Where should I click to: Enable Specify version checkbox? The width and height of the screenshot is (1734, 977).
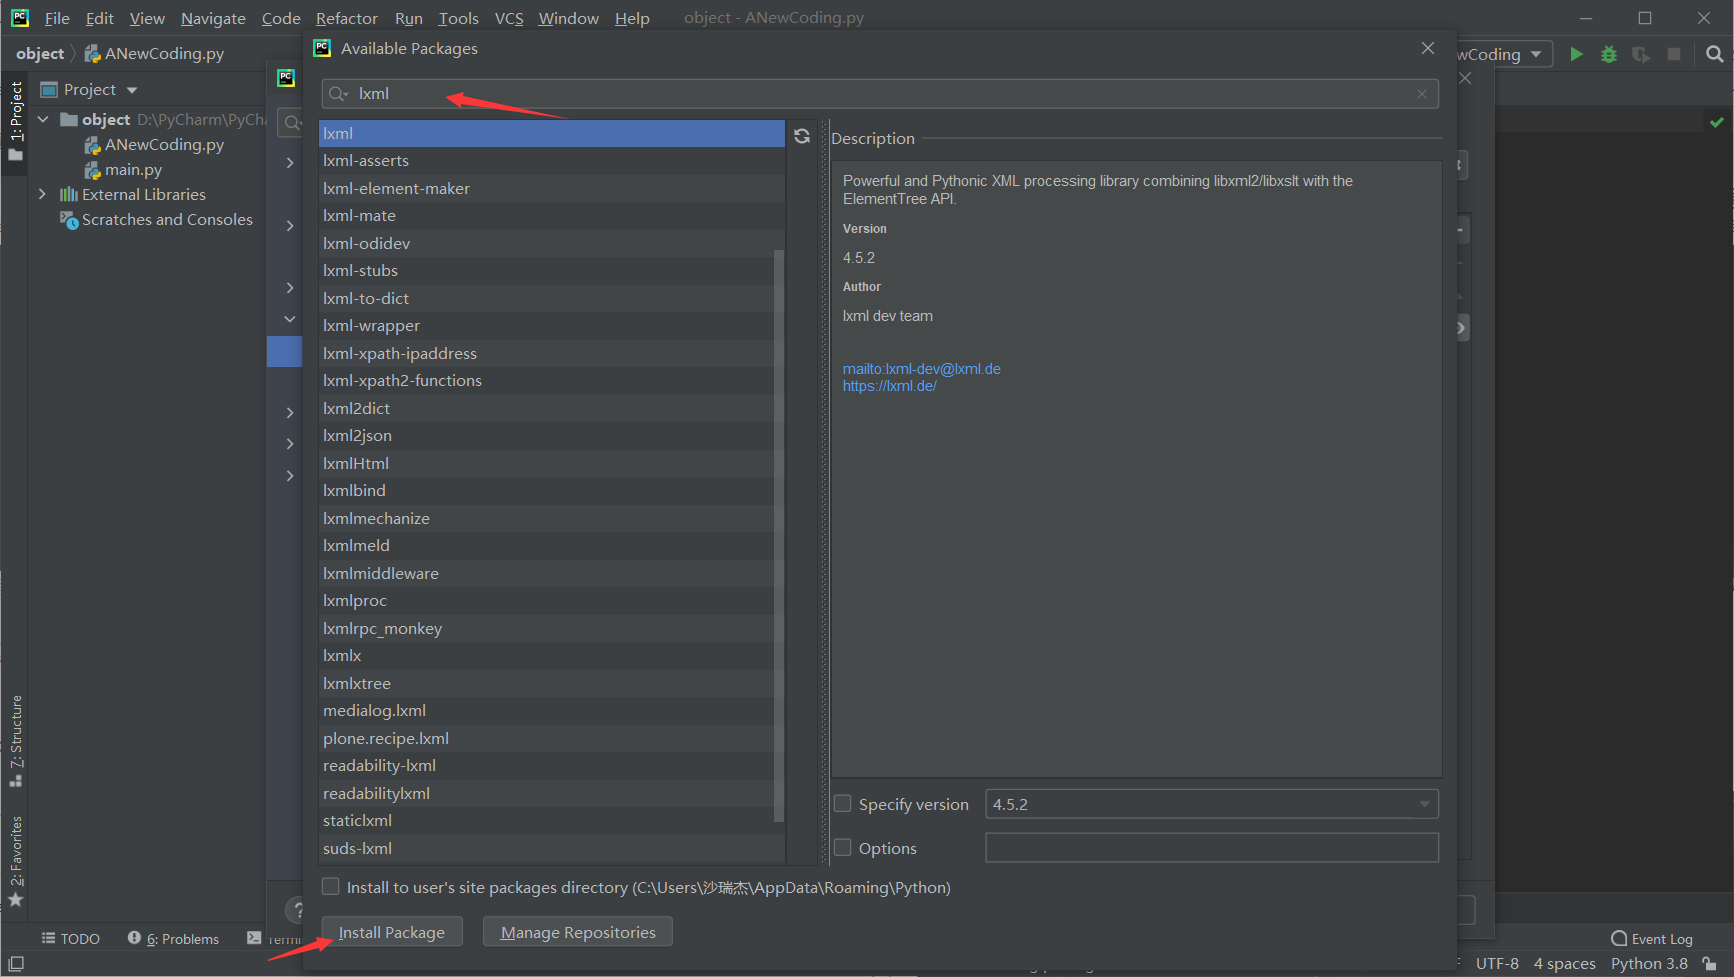[843, 804]
